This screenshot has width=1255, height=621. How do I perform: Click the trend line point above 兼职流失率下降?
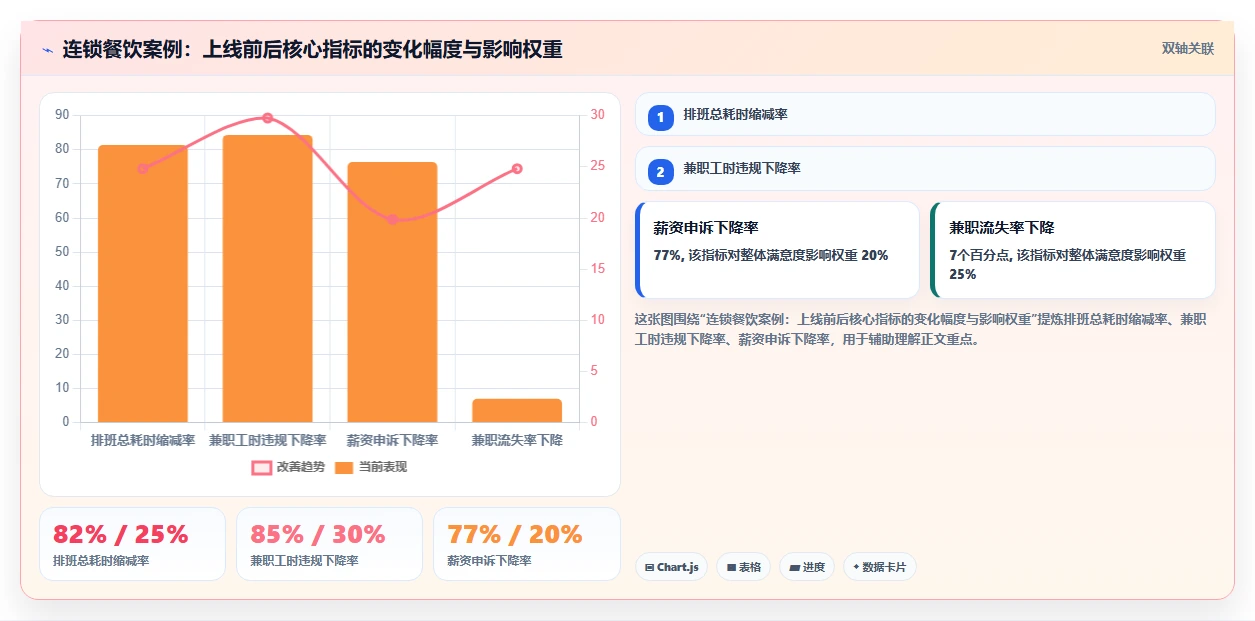point(517,169)
